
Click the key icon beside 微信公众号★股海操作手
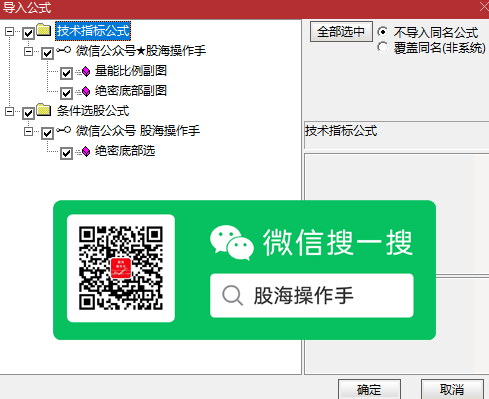pyautogui.click(x=64, y=50)
